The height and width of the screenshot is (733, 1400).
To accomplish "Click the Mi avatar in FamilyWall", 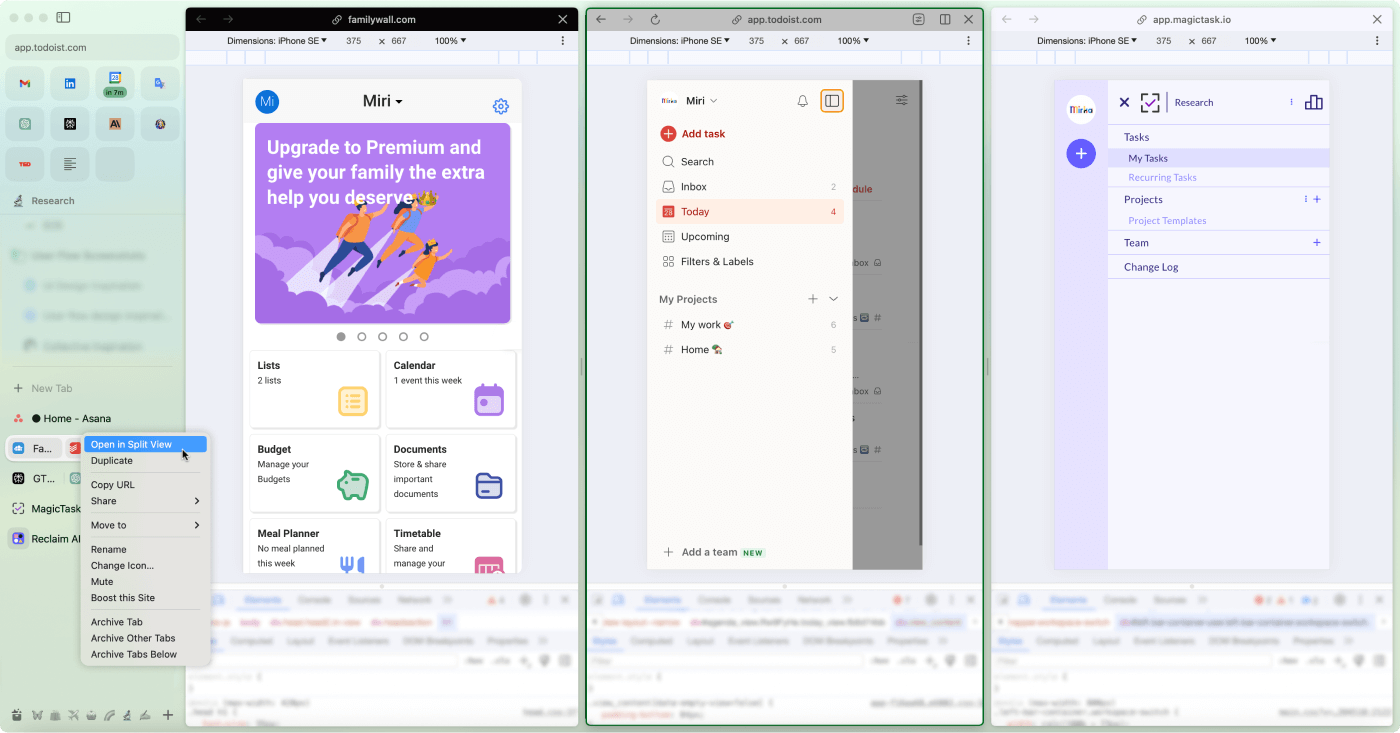I will pos(267,101).
